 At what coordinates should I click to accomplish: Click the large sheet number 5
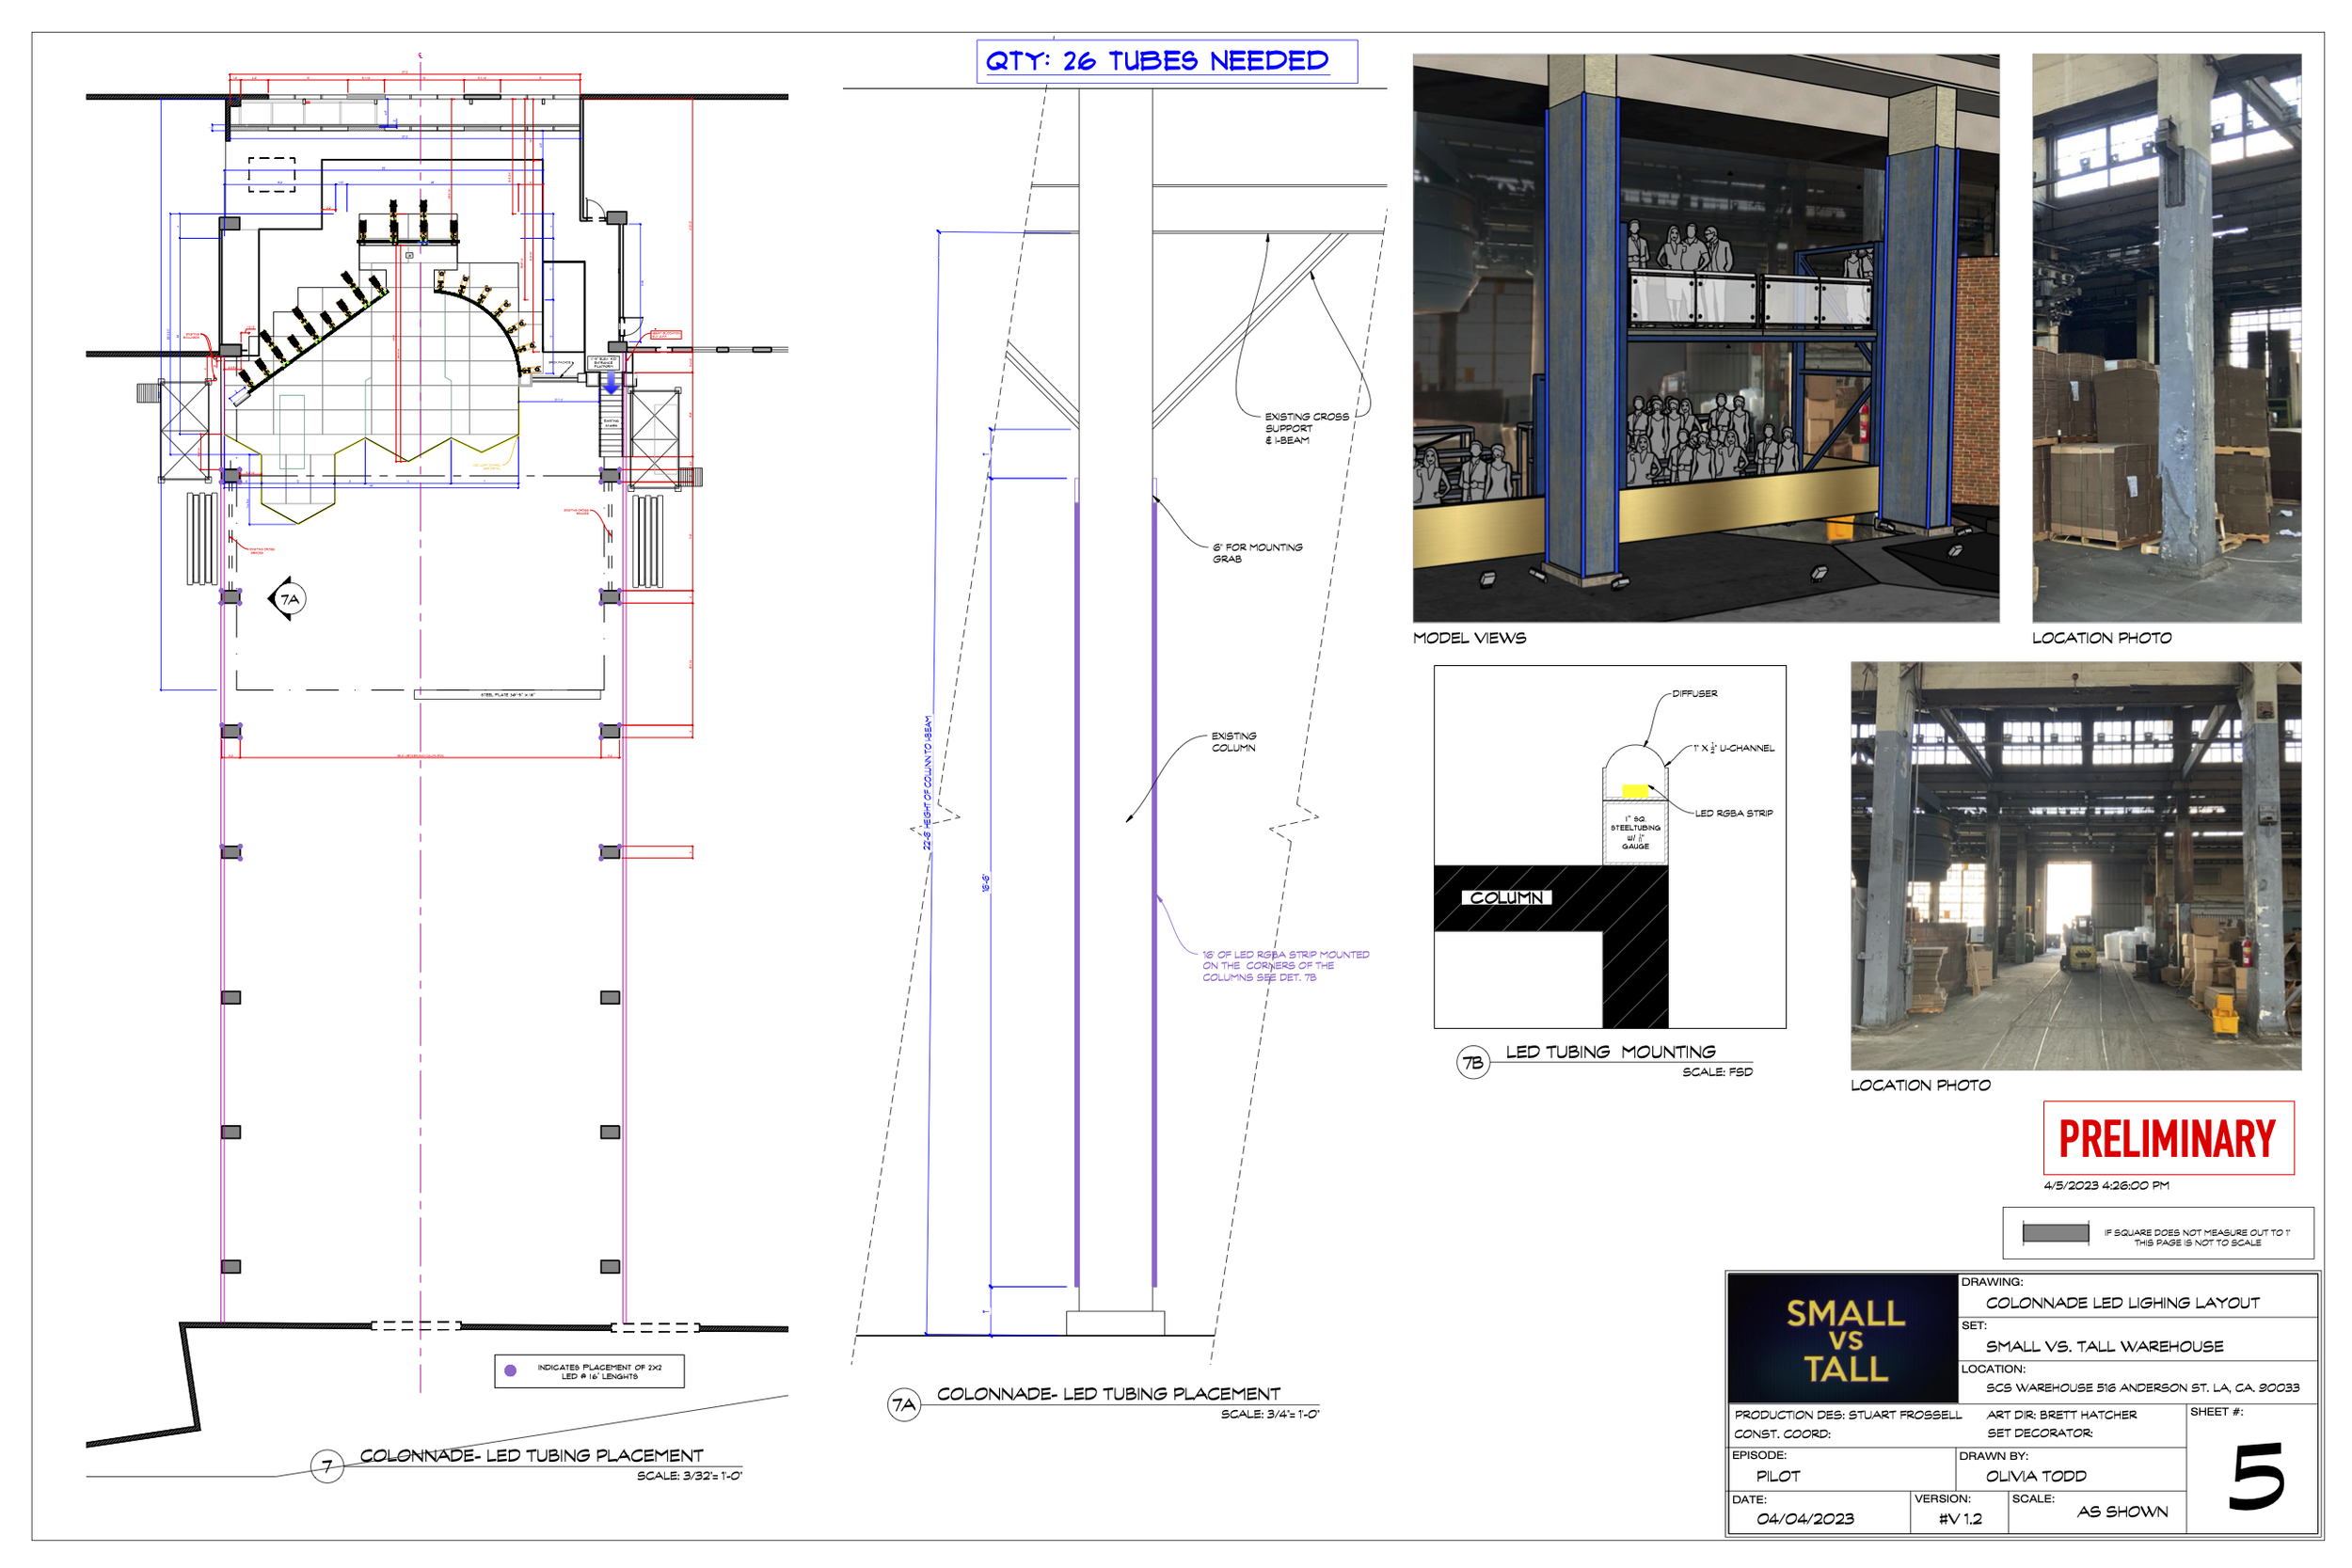pyautogui.click(x=2256, y=1476)
